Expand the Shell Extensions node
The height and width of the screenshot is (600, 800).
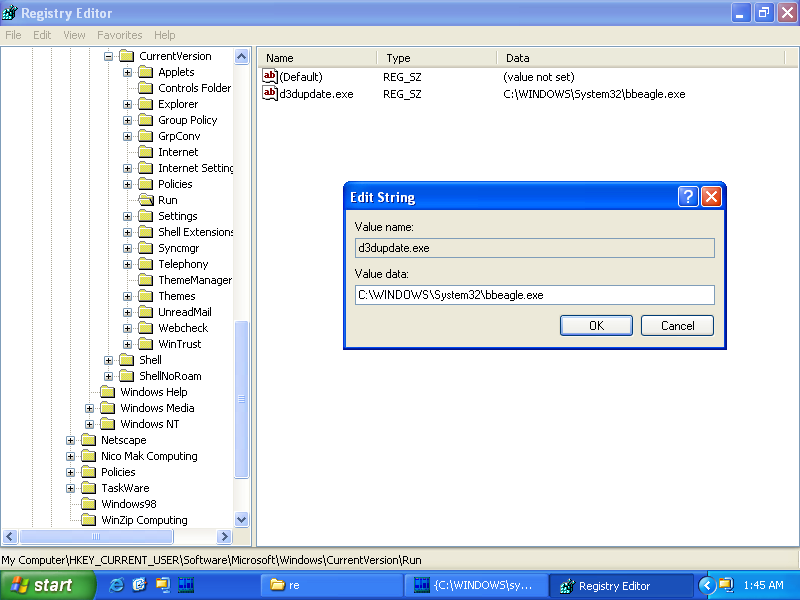tap(128, 232)
